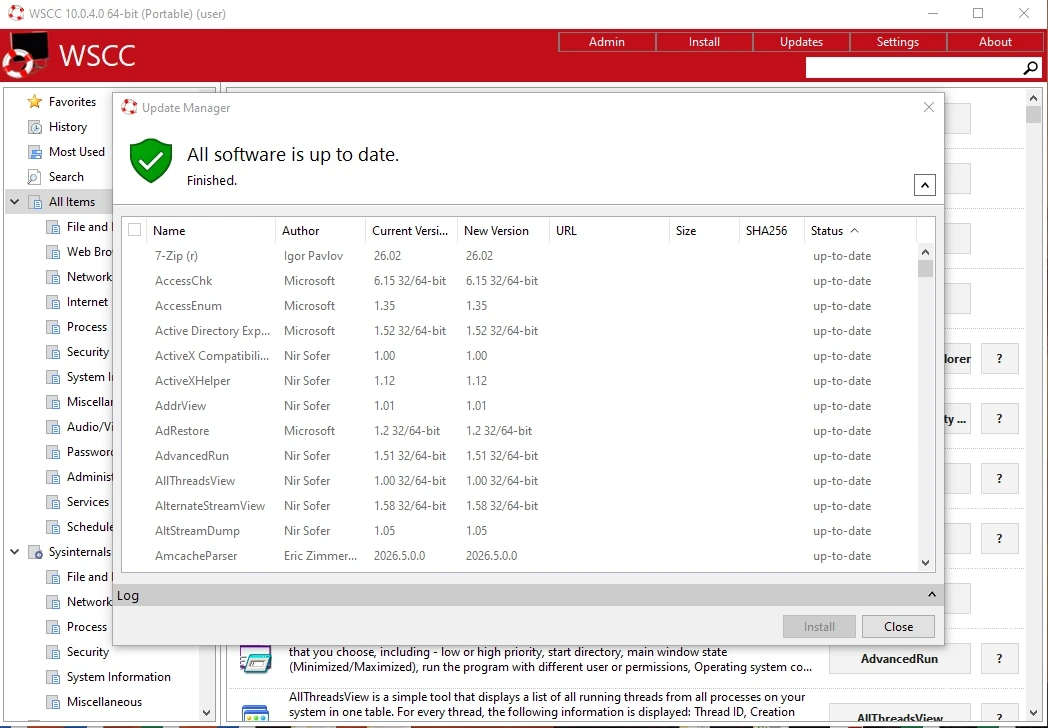The width and height of the screenshot is (1048, 728).
Task: Click the Most Used icon
Action: 34,152
